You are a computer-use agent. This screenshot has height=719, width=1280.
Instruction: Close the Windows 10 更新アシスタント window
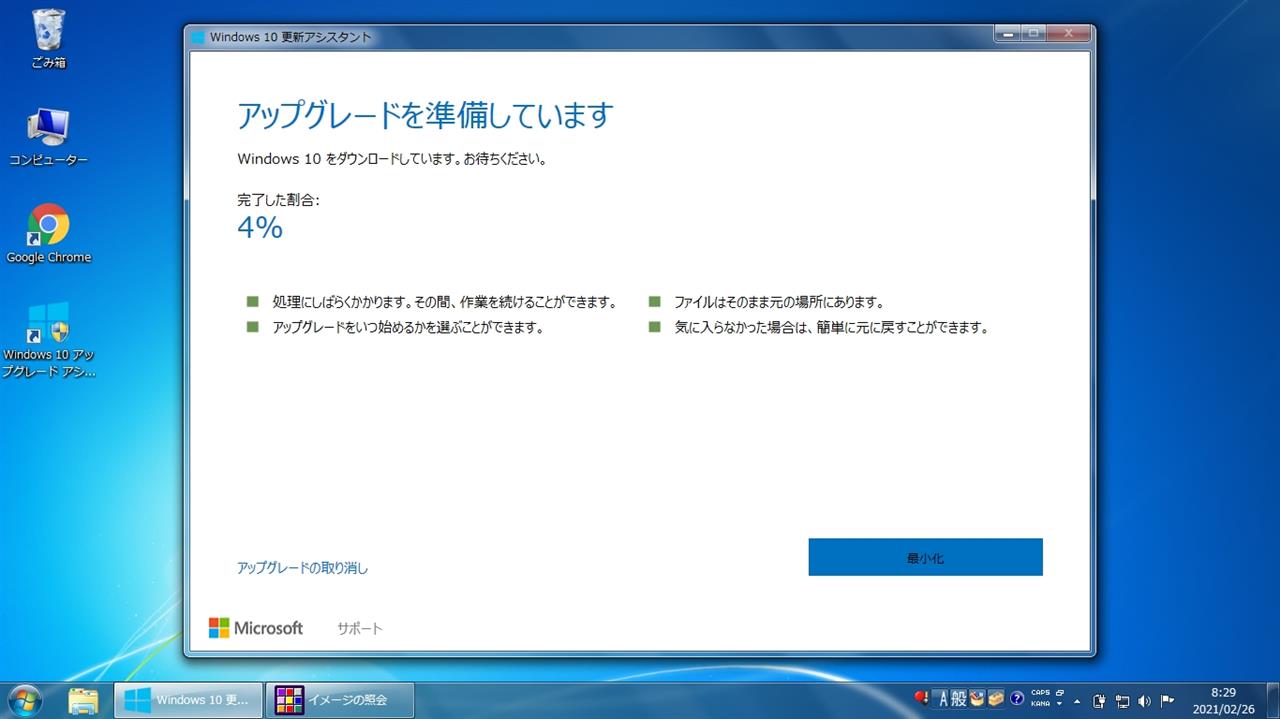click(x=1068, y=33)
